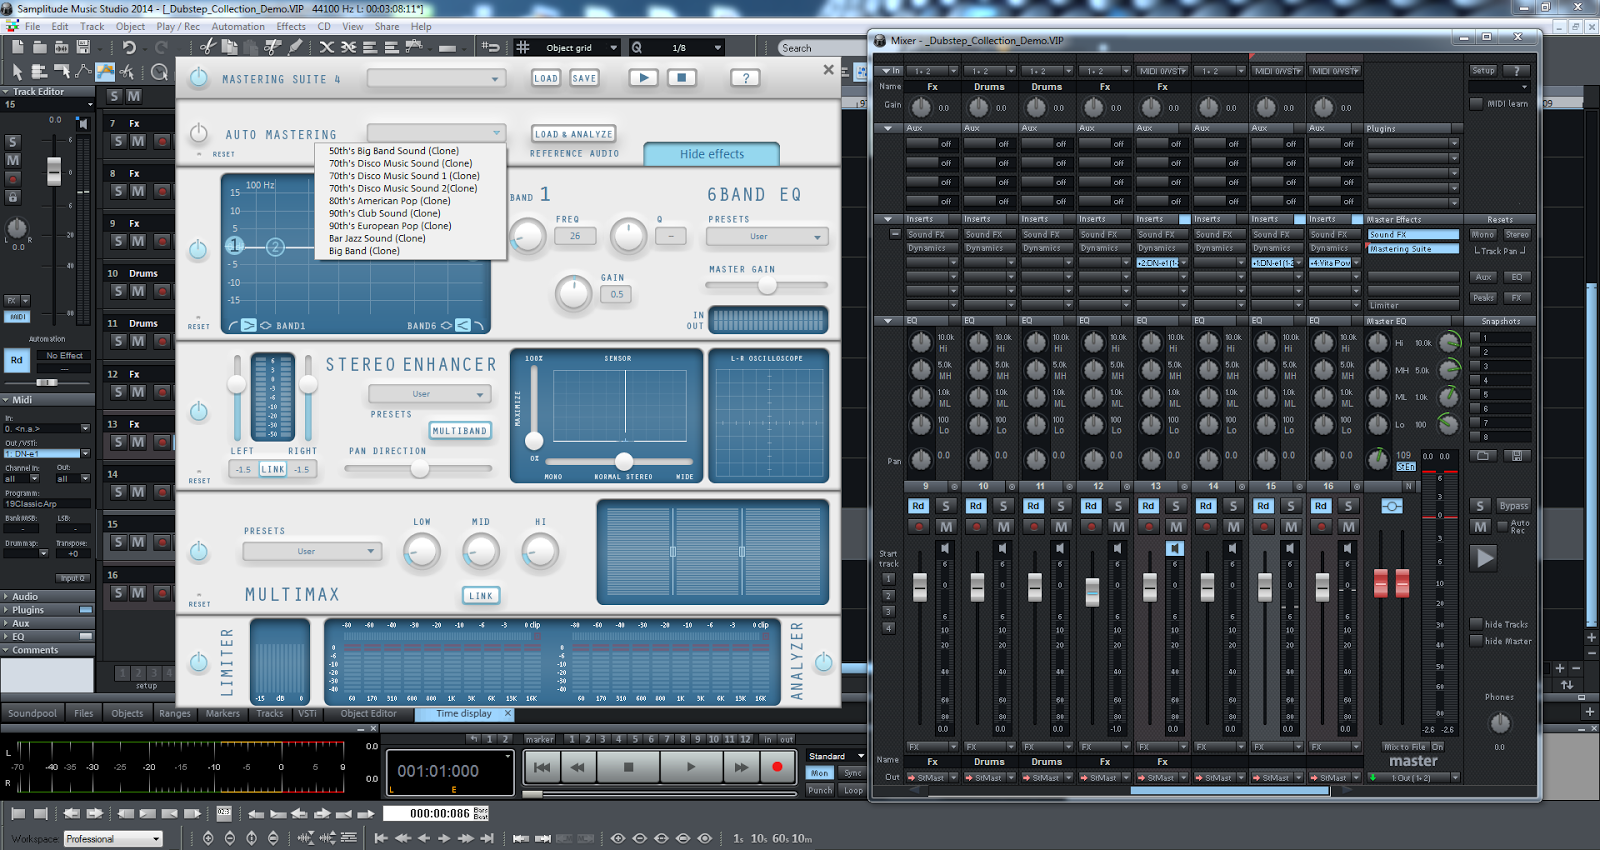Screen dimensions: 1600x850
Task: Click the Auto Mastering power icon
Action: pyautogui.click(x=199, y=133)
